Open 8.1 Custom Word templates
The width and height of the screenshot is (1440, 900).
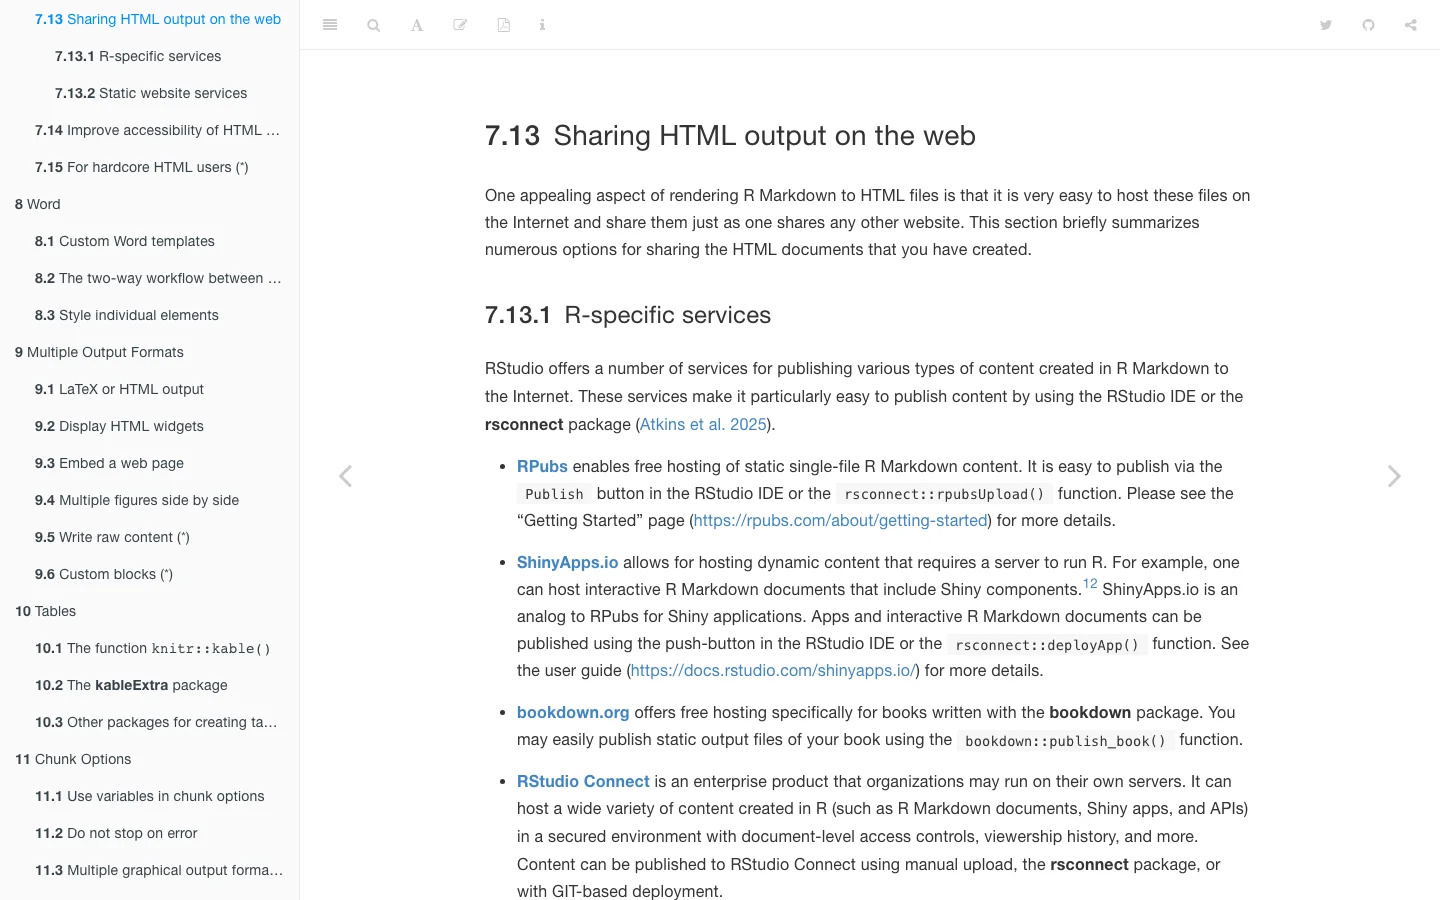pyautogui.click(x=125, y=241)
